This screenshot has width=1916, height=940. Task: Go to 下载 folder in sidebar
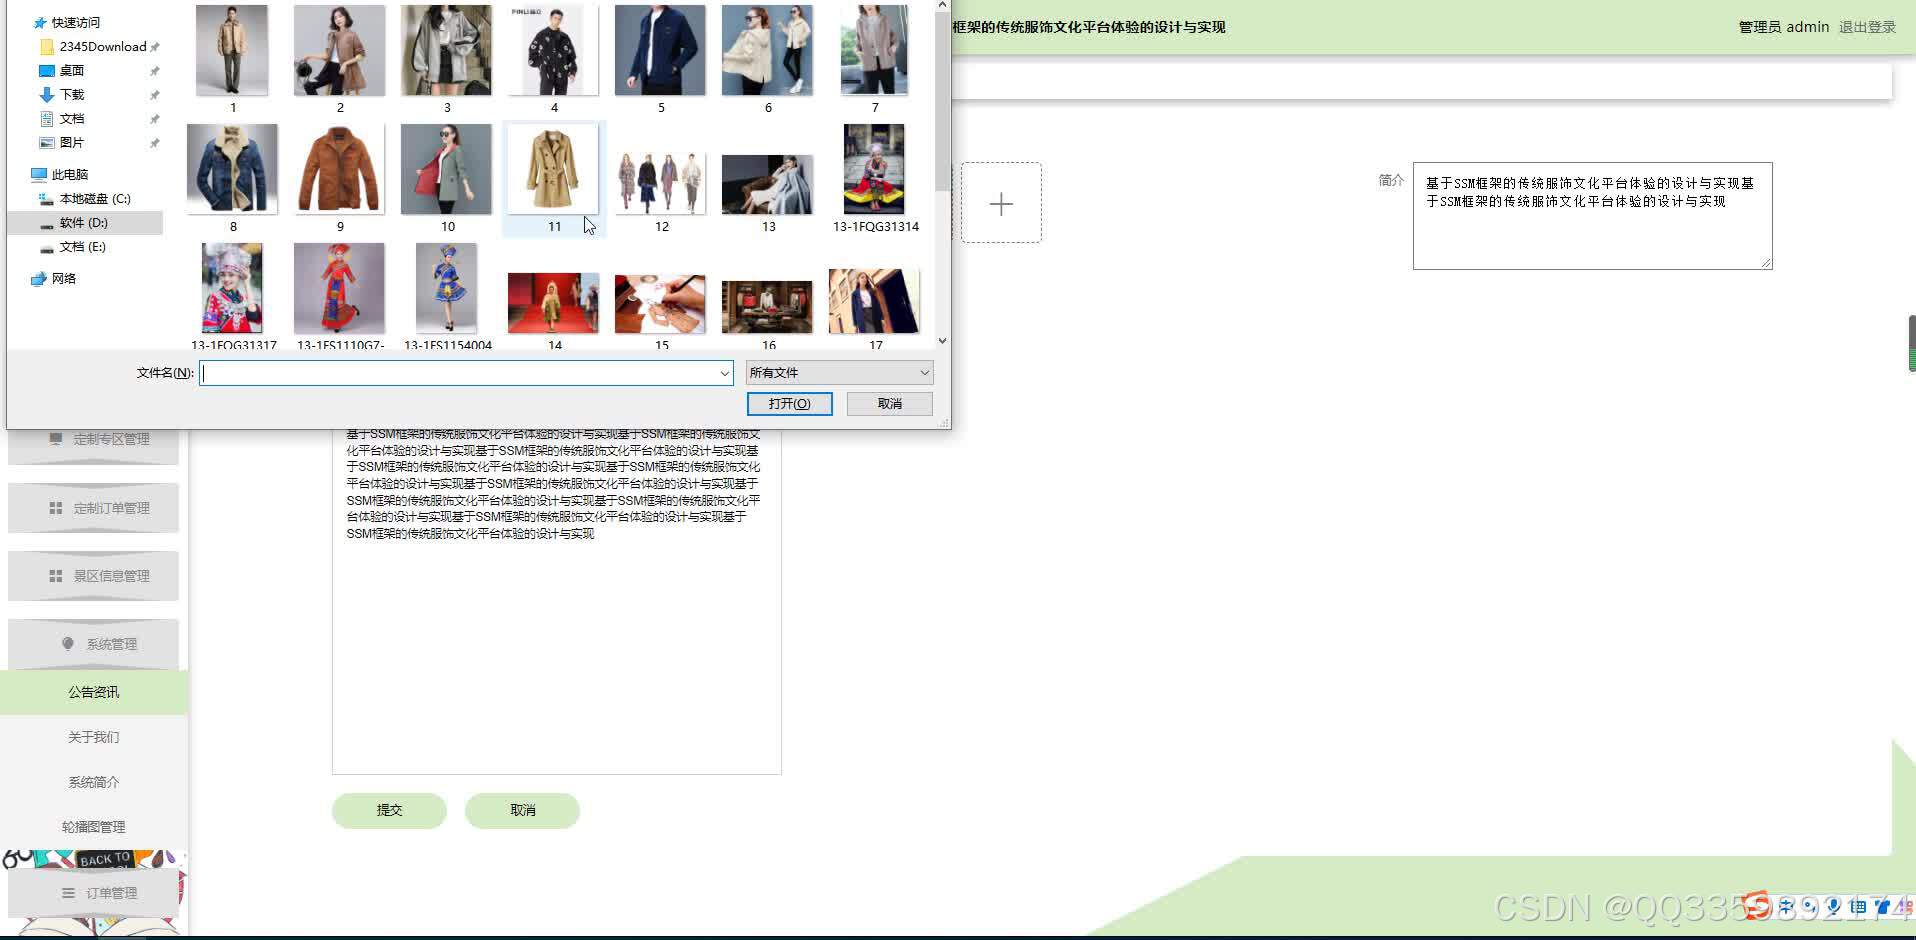72,94
